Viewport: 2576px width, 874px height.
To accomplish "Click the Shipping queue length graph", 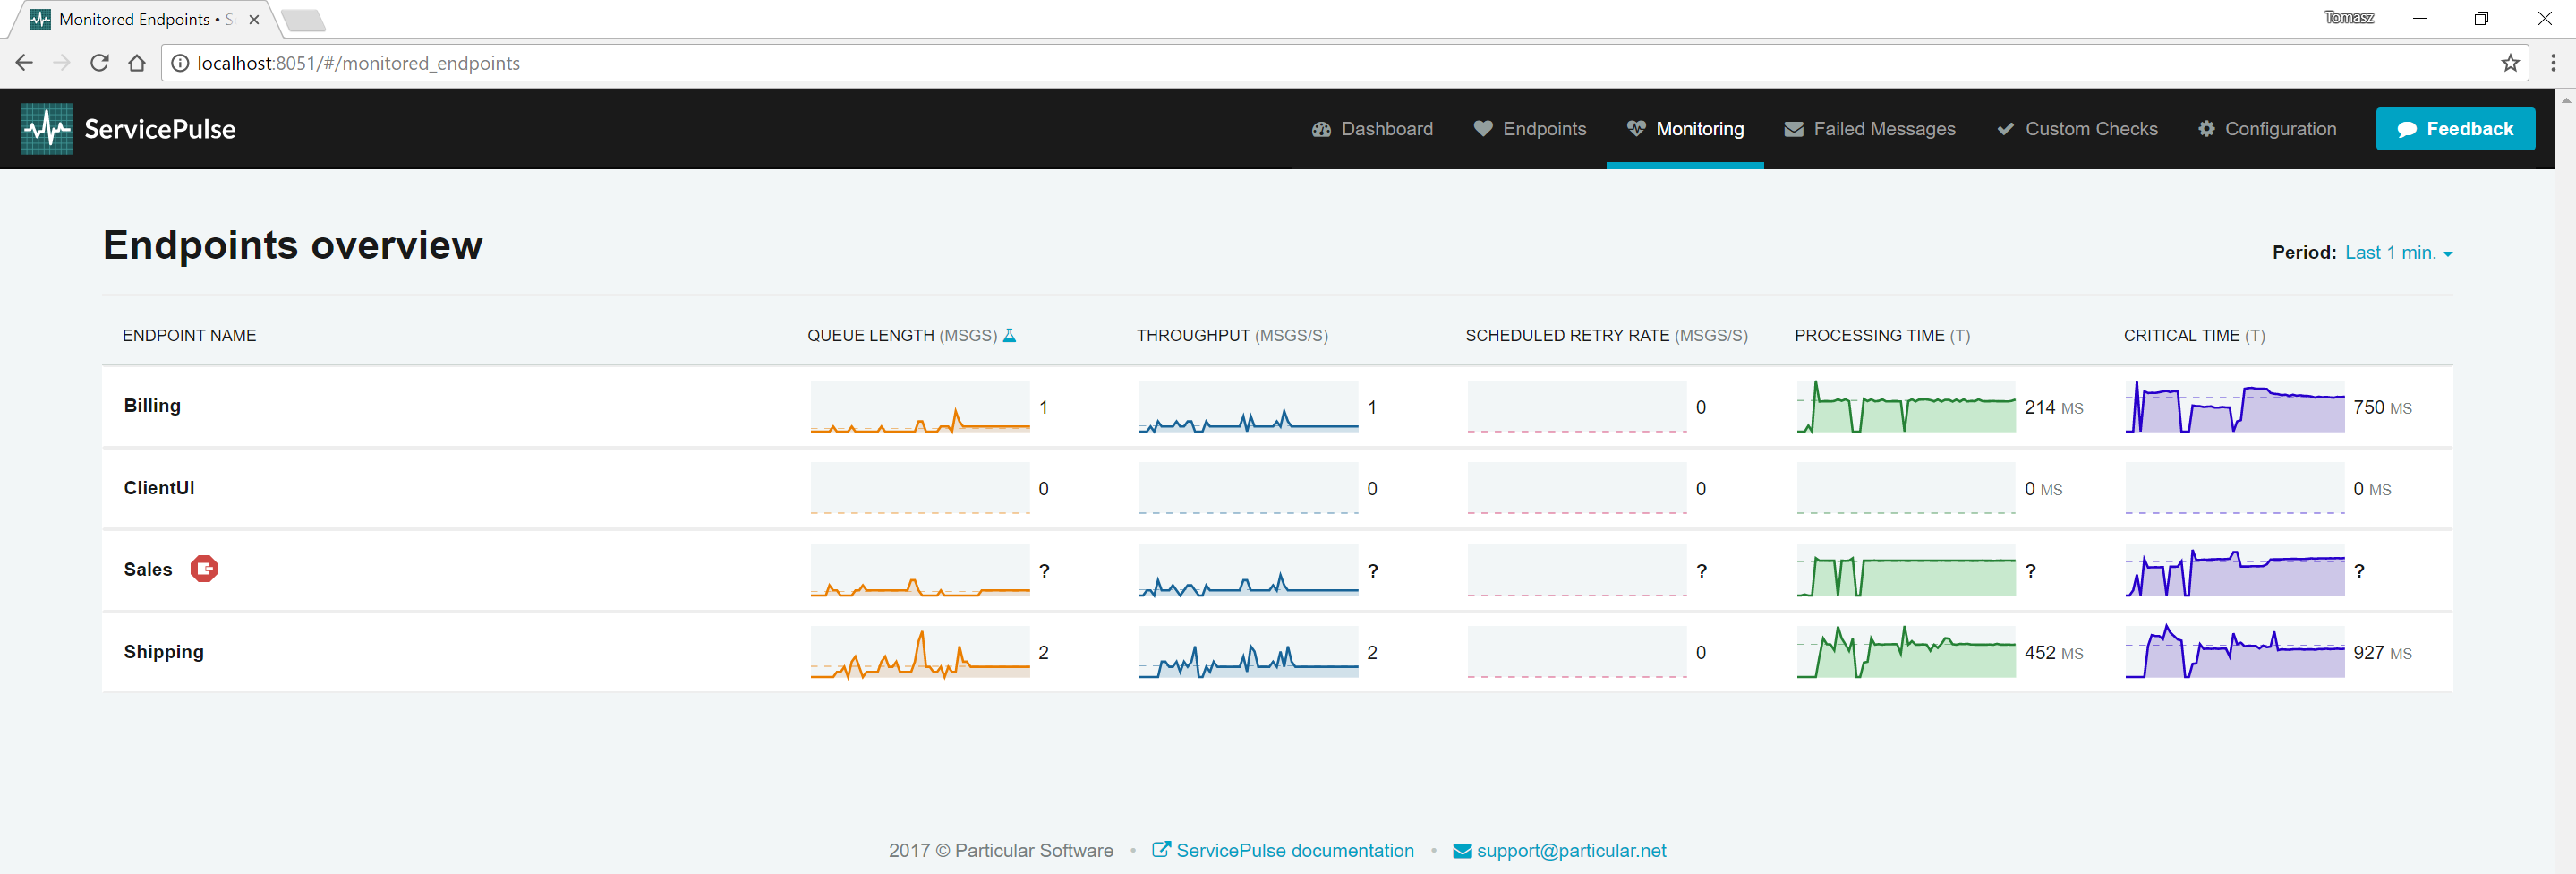I will [920, 652].
